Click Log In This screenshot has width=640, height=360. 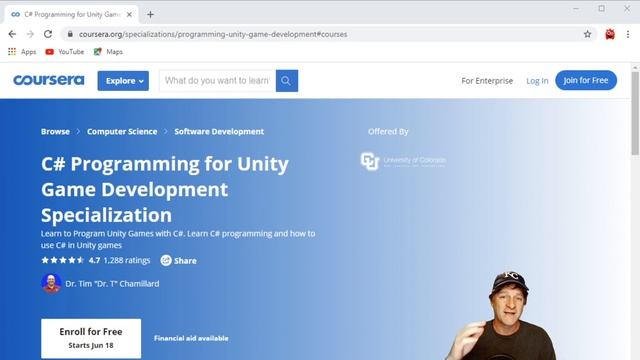click(x=537, y=81)
